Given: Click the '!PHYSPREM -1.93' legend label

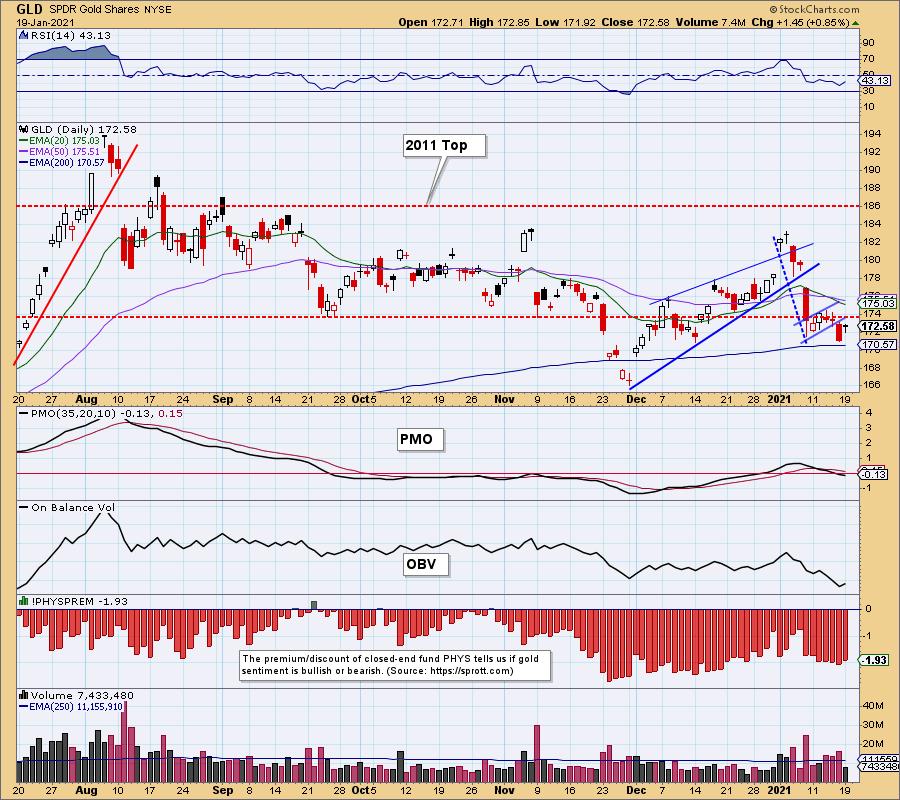Looking at the screenshot, I should (79, 601).
